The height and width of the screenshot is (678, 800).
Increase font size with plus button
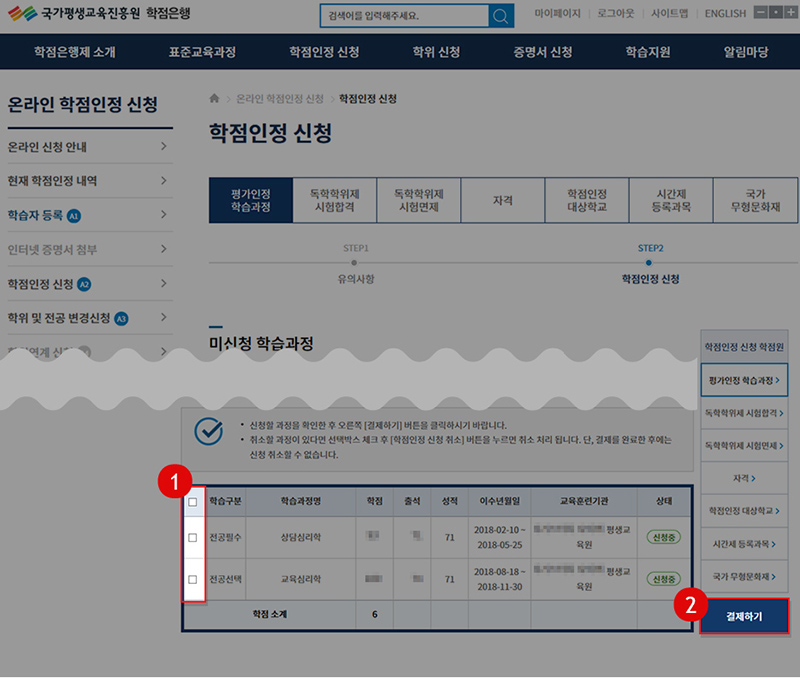pyautogui.click(x=789, y=13)
